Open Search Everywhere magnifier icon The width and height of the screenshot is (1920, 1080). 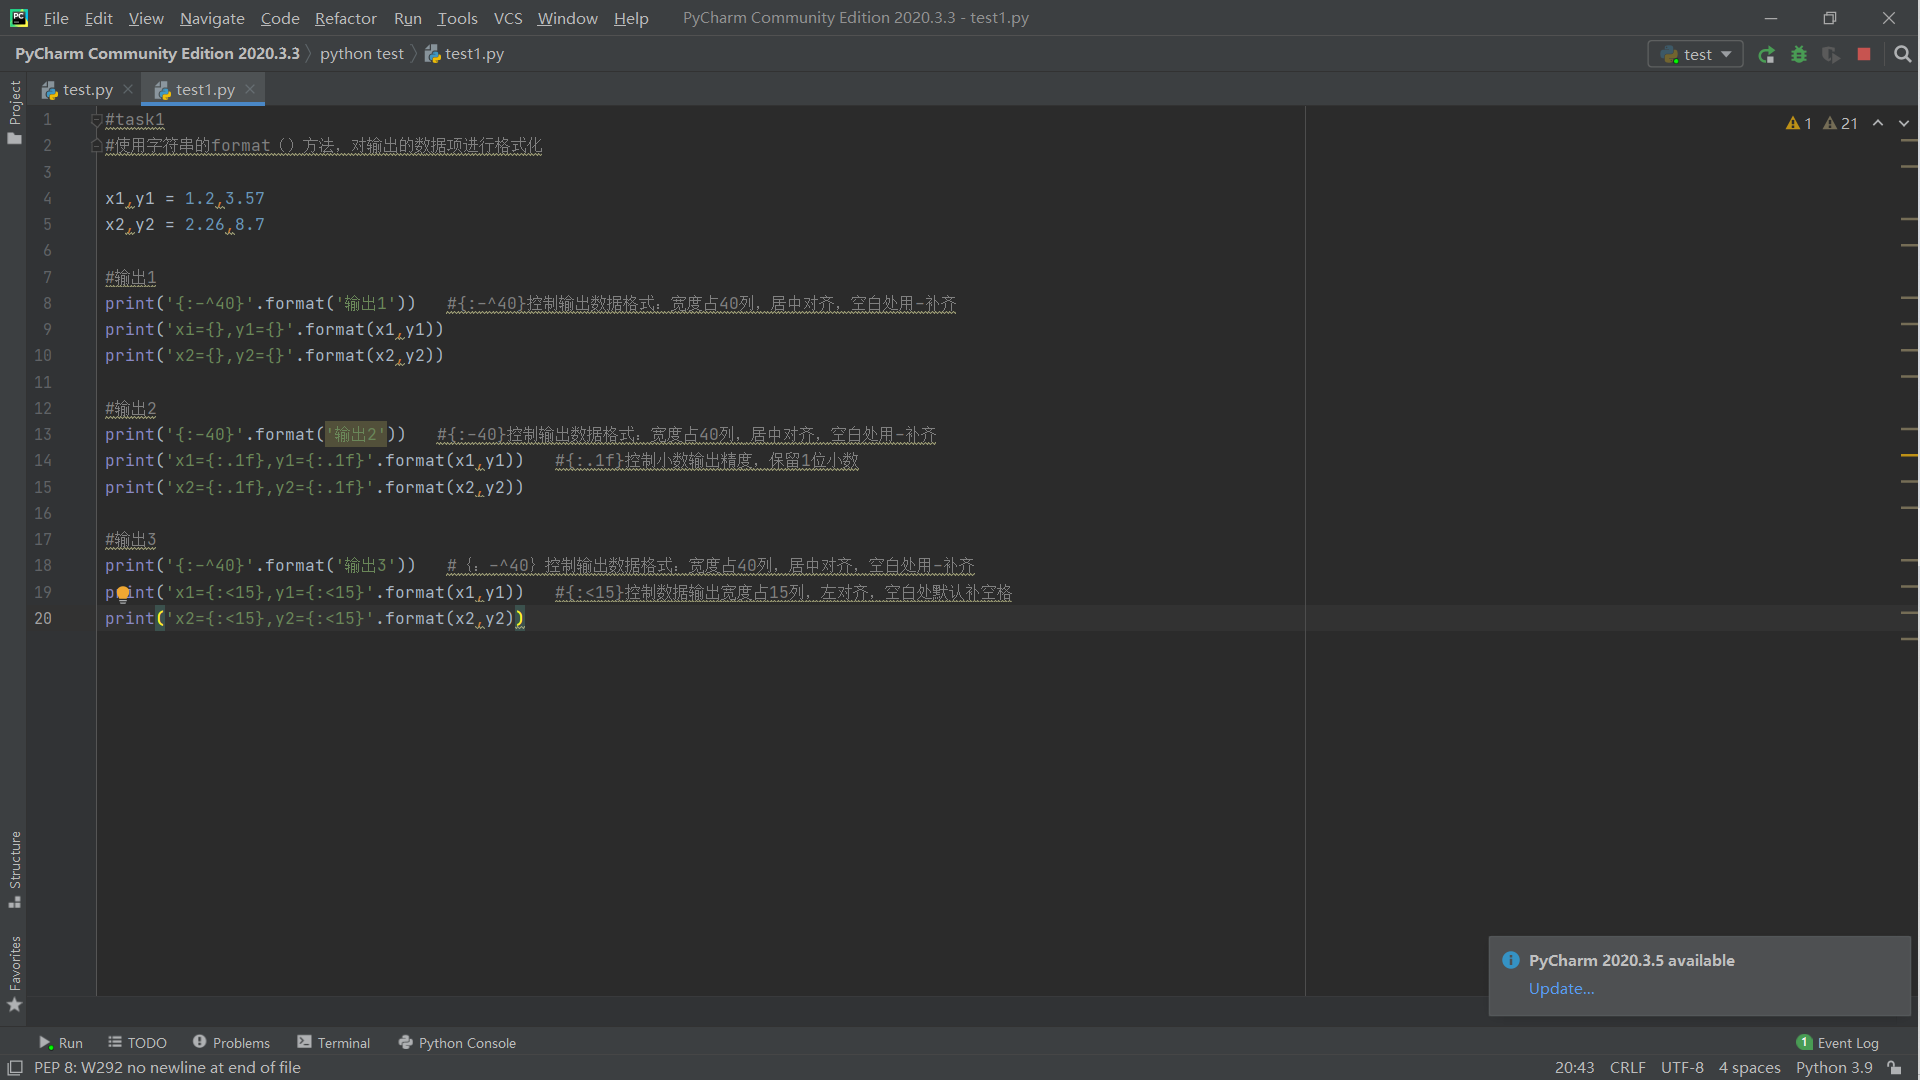1902,55
